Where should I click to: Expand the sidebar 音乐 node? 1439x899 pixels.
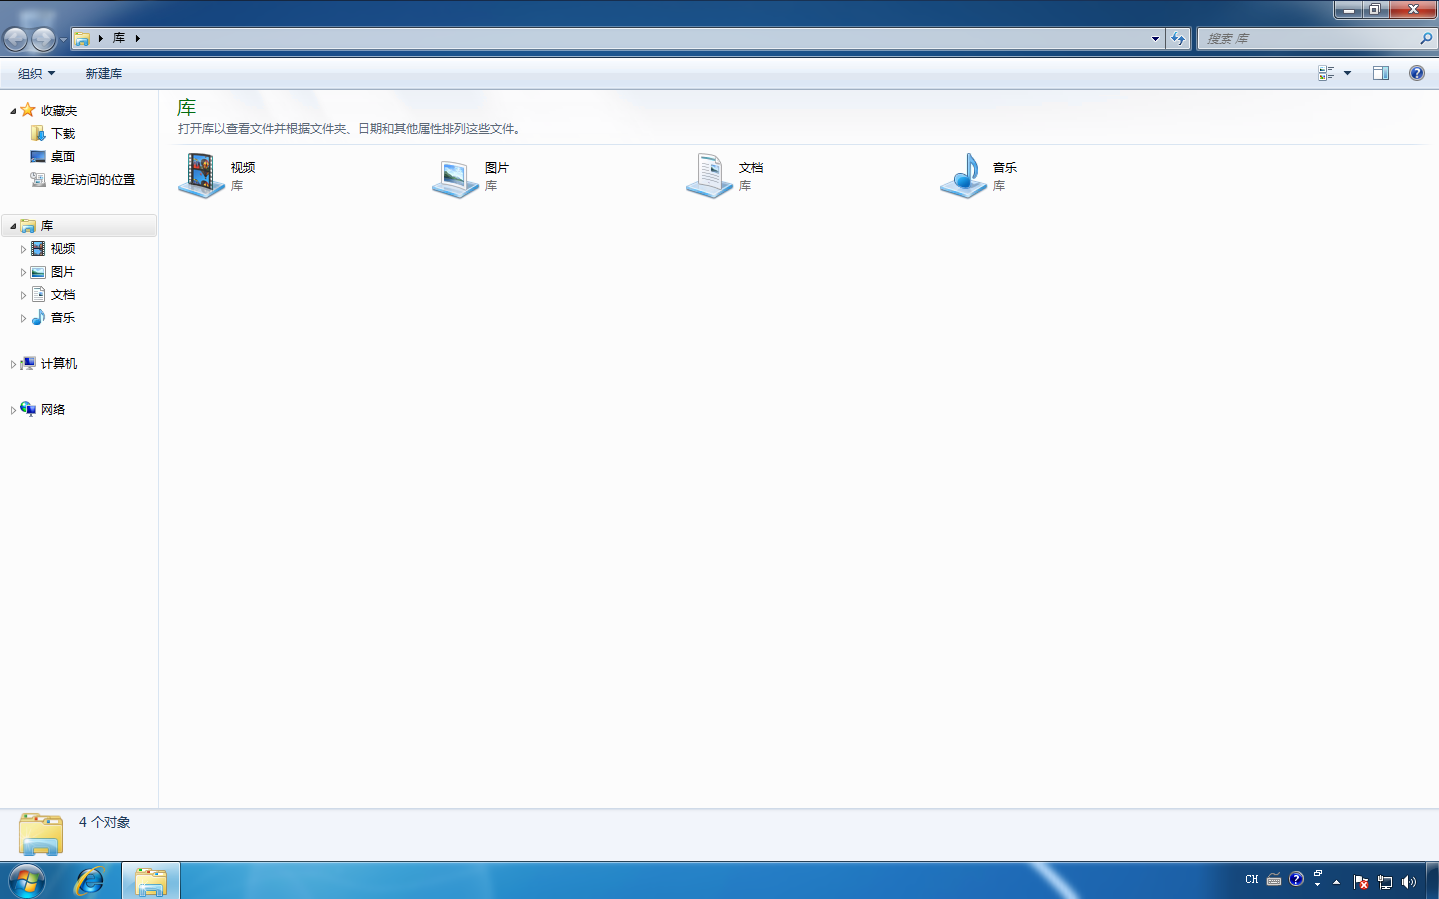(23, 318)
